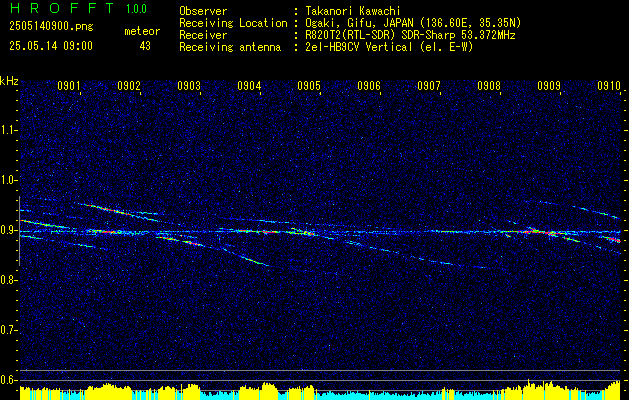Click the 0909 time marker
This screenshot has height=400, width=629.
(549, 86)
